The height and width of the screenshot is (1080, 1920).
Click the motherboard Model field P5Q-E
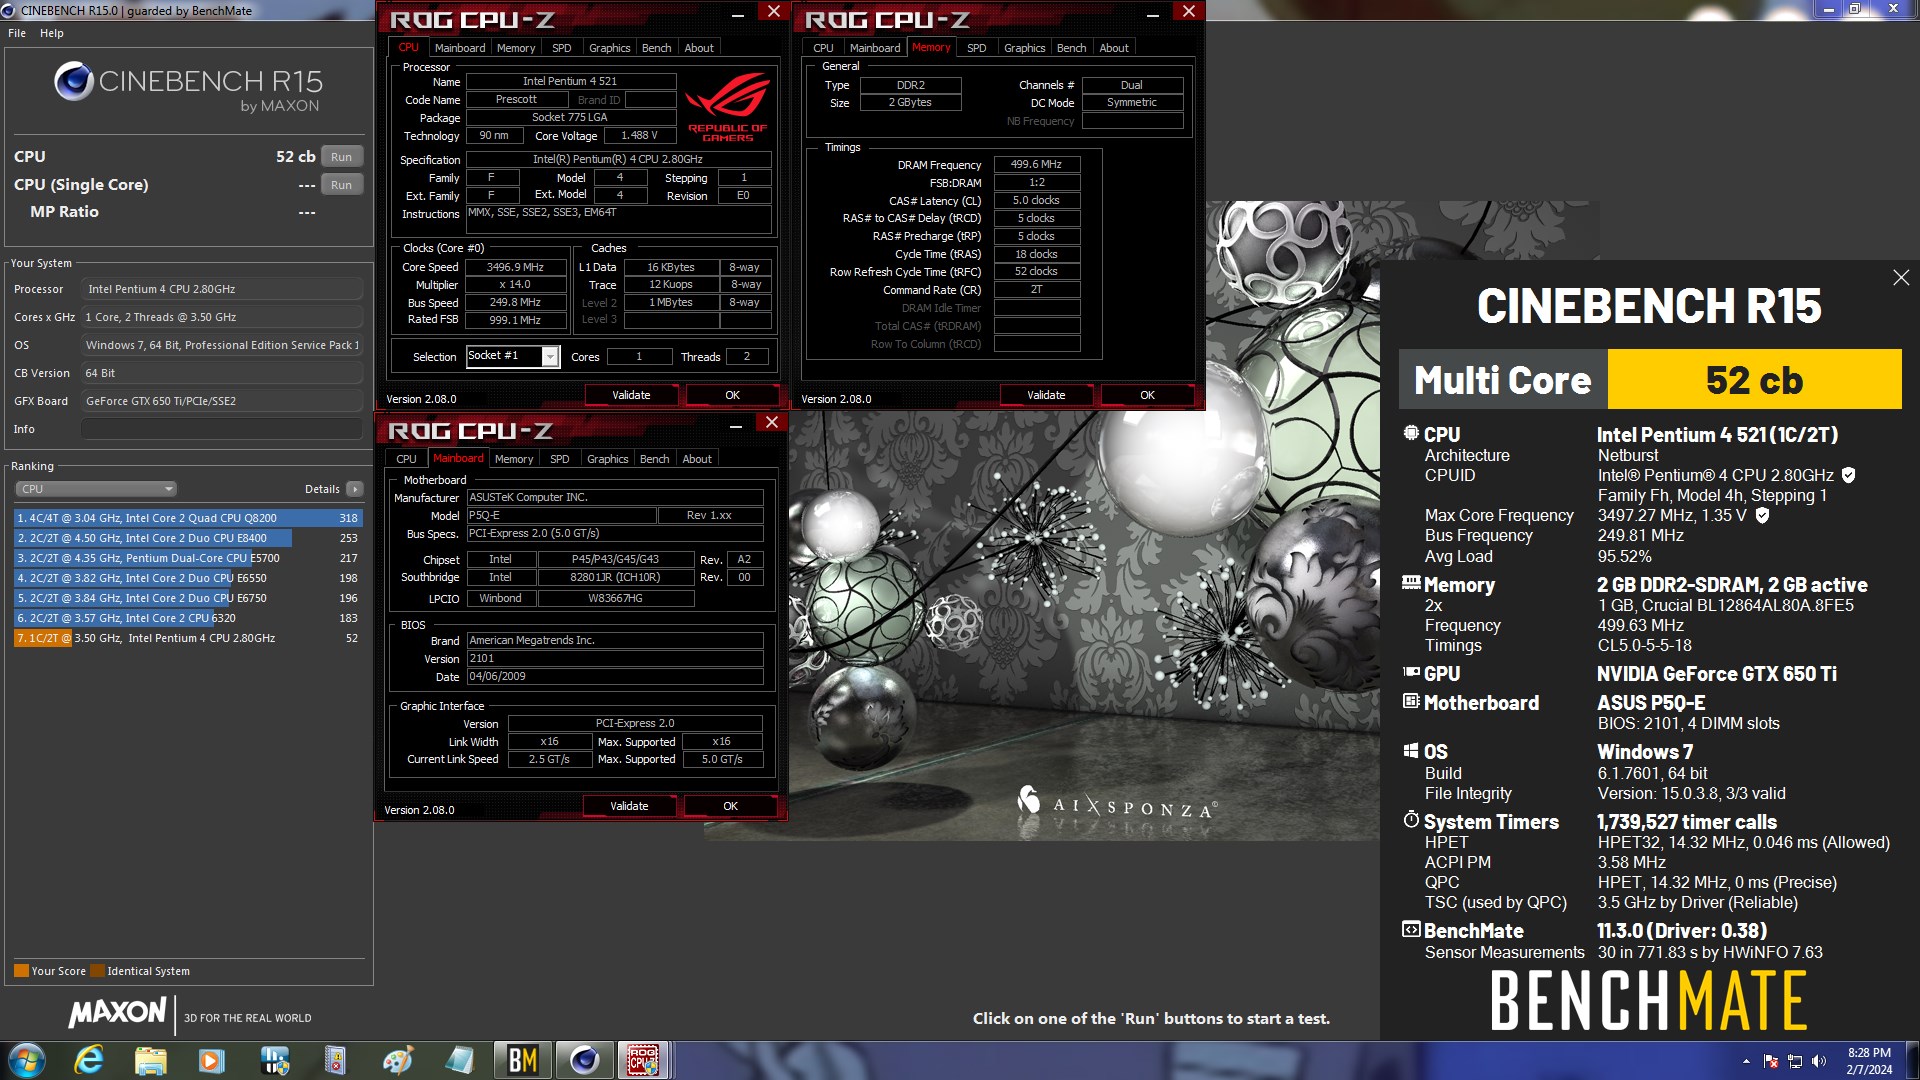click(x=562, y=515)
